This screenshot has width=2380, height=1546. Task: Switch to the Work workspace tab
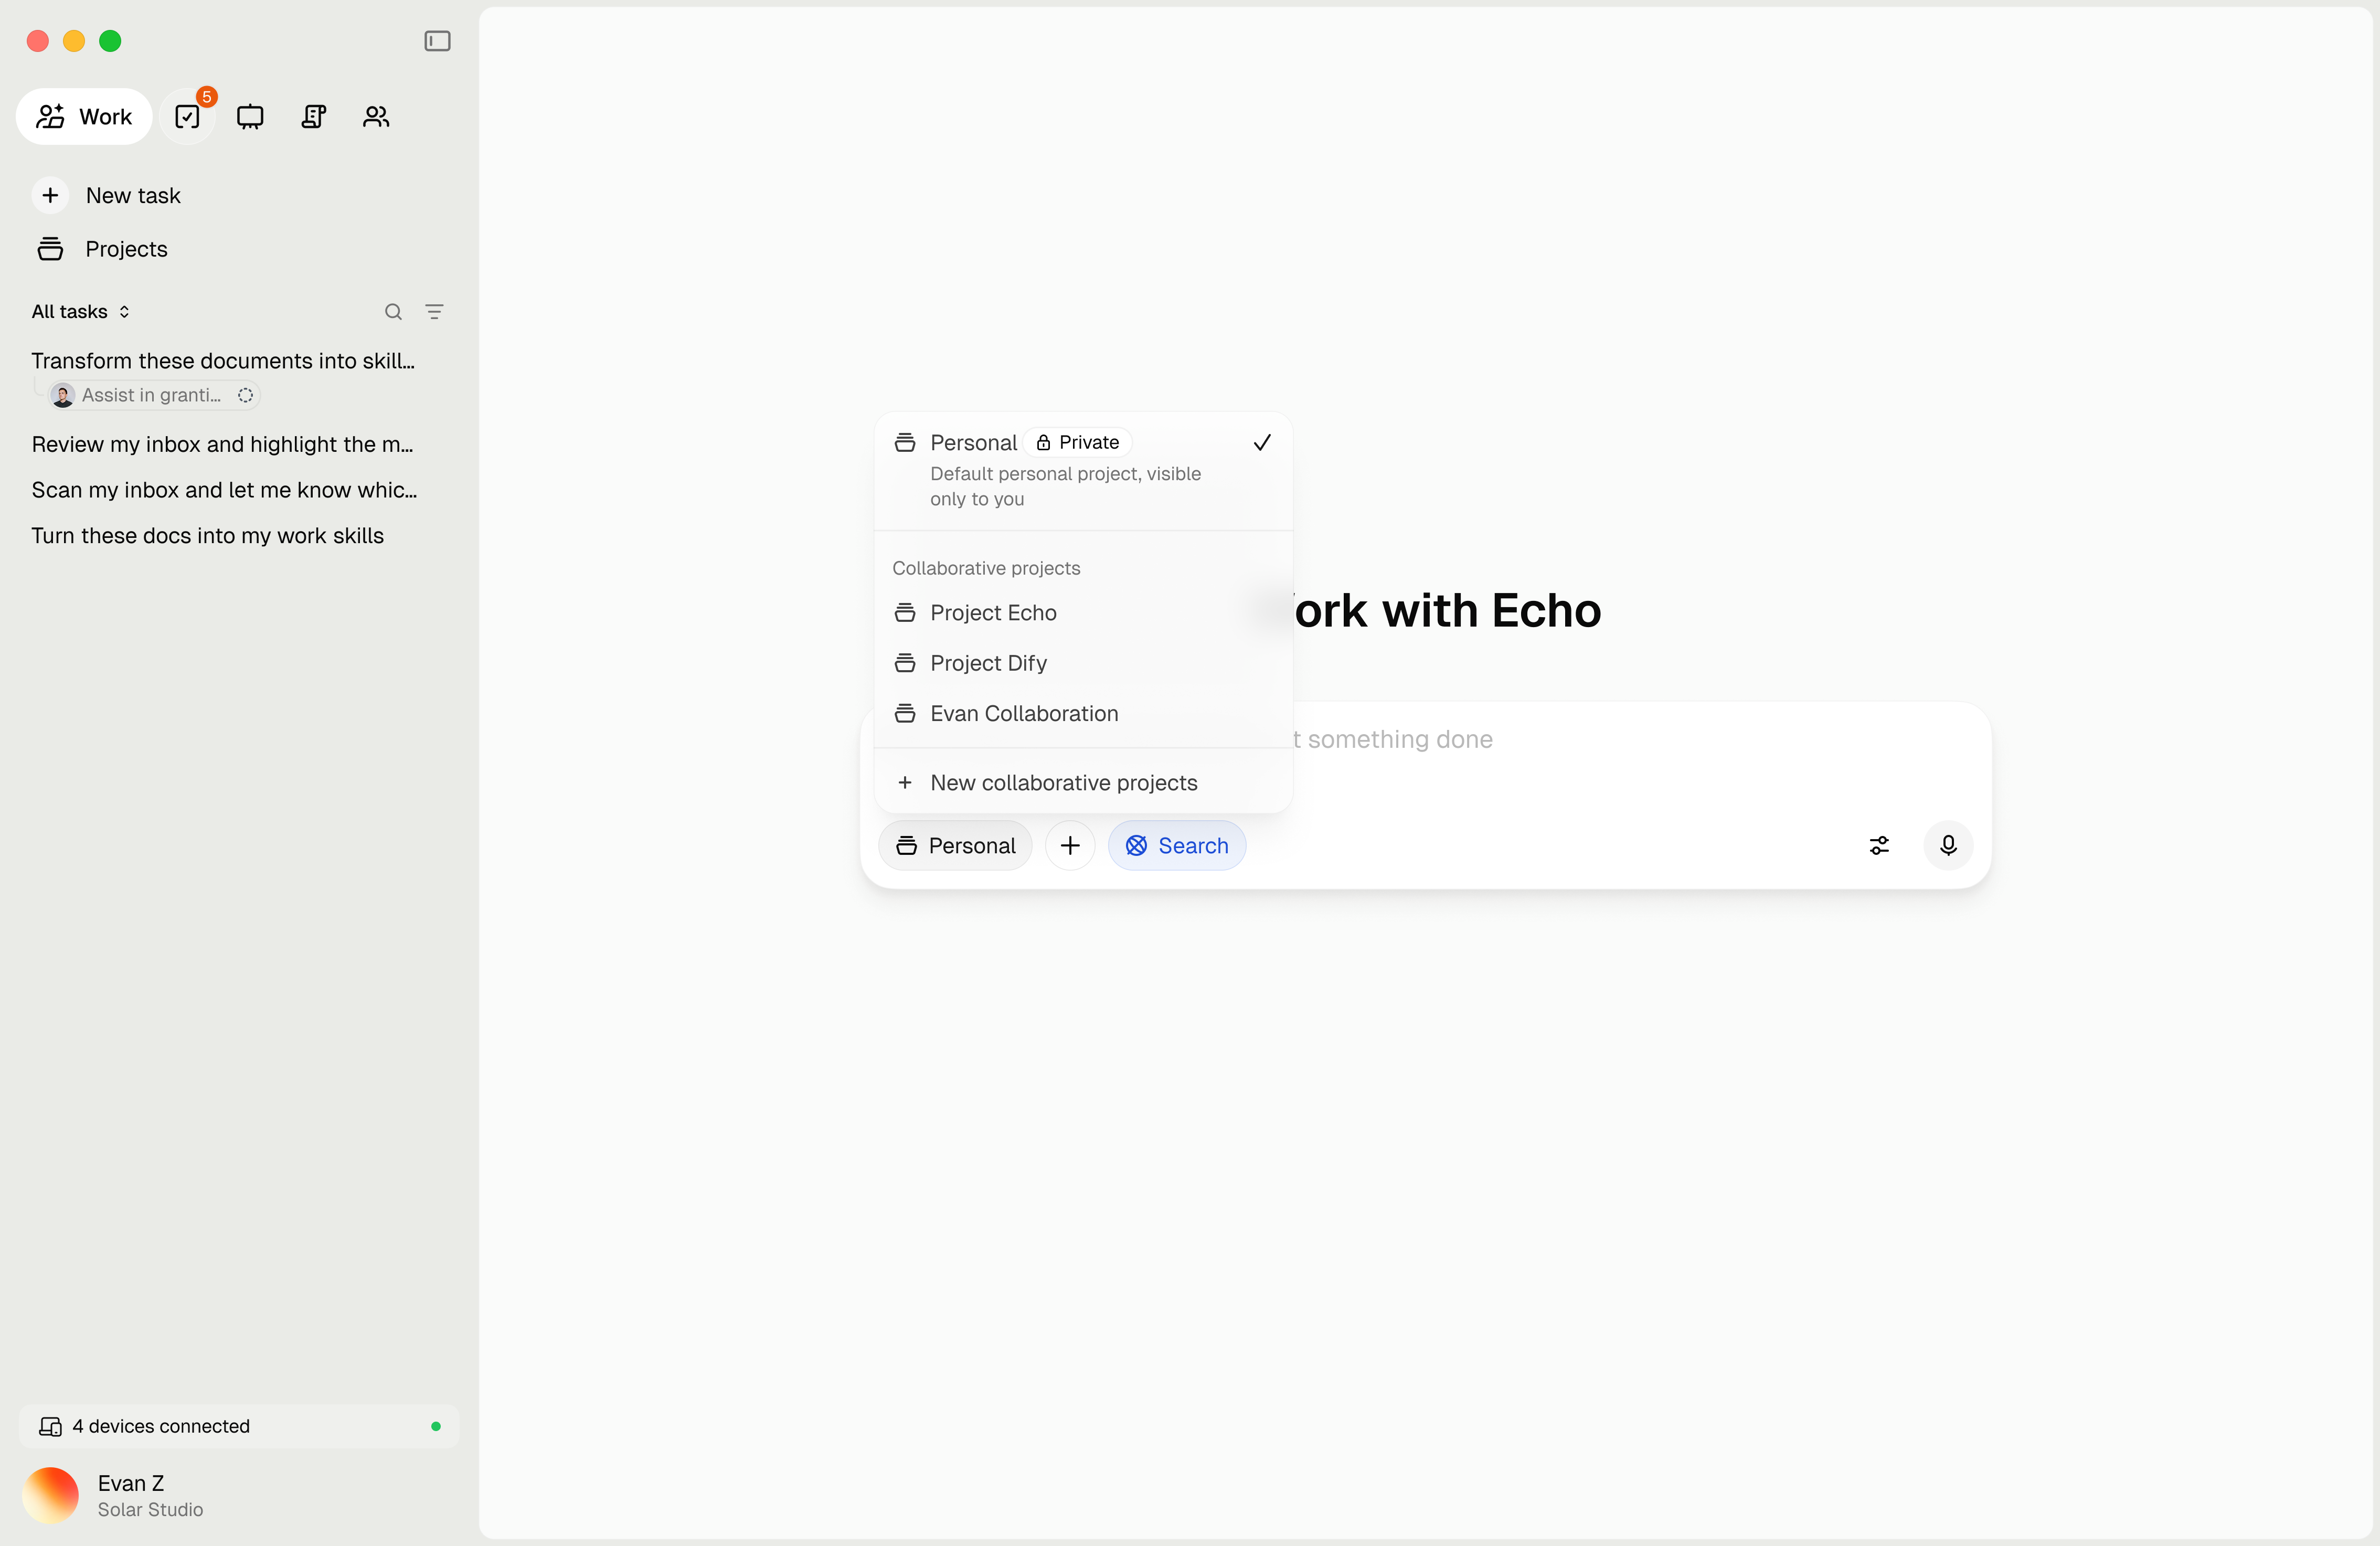point(83,116)
